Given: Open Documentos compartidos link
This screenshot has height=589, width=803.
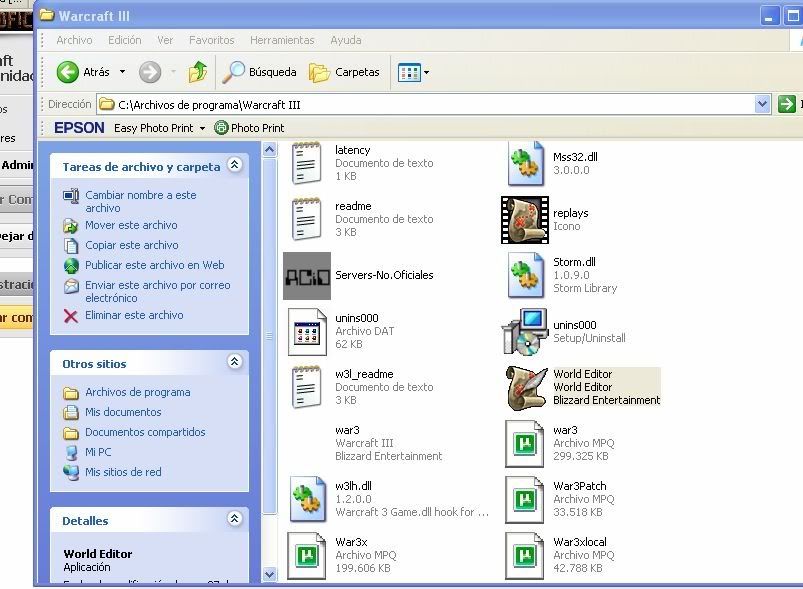Looking at the screenshot, I should point(145,432).
